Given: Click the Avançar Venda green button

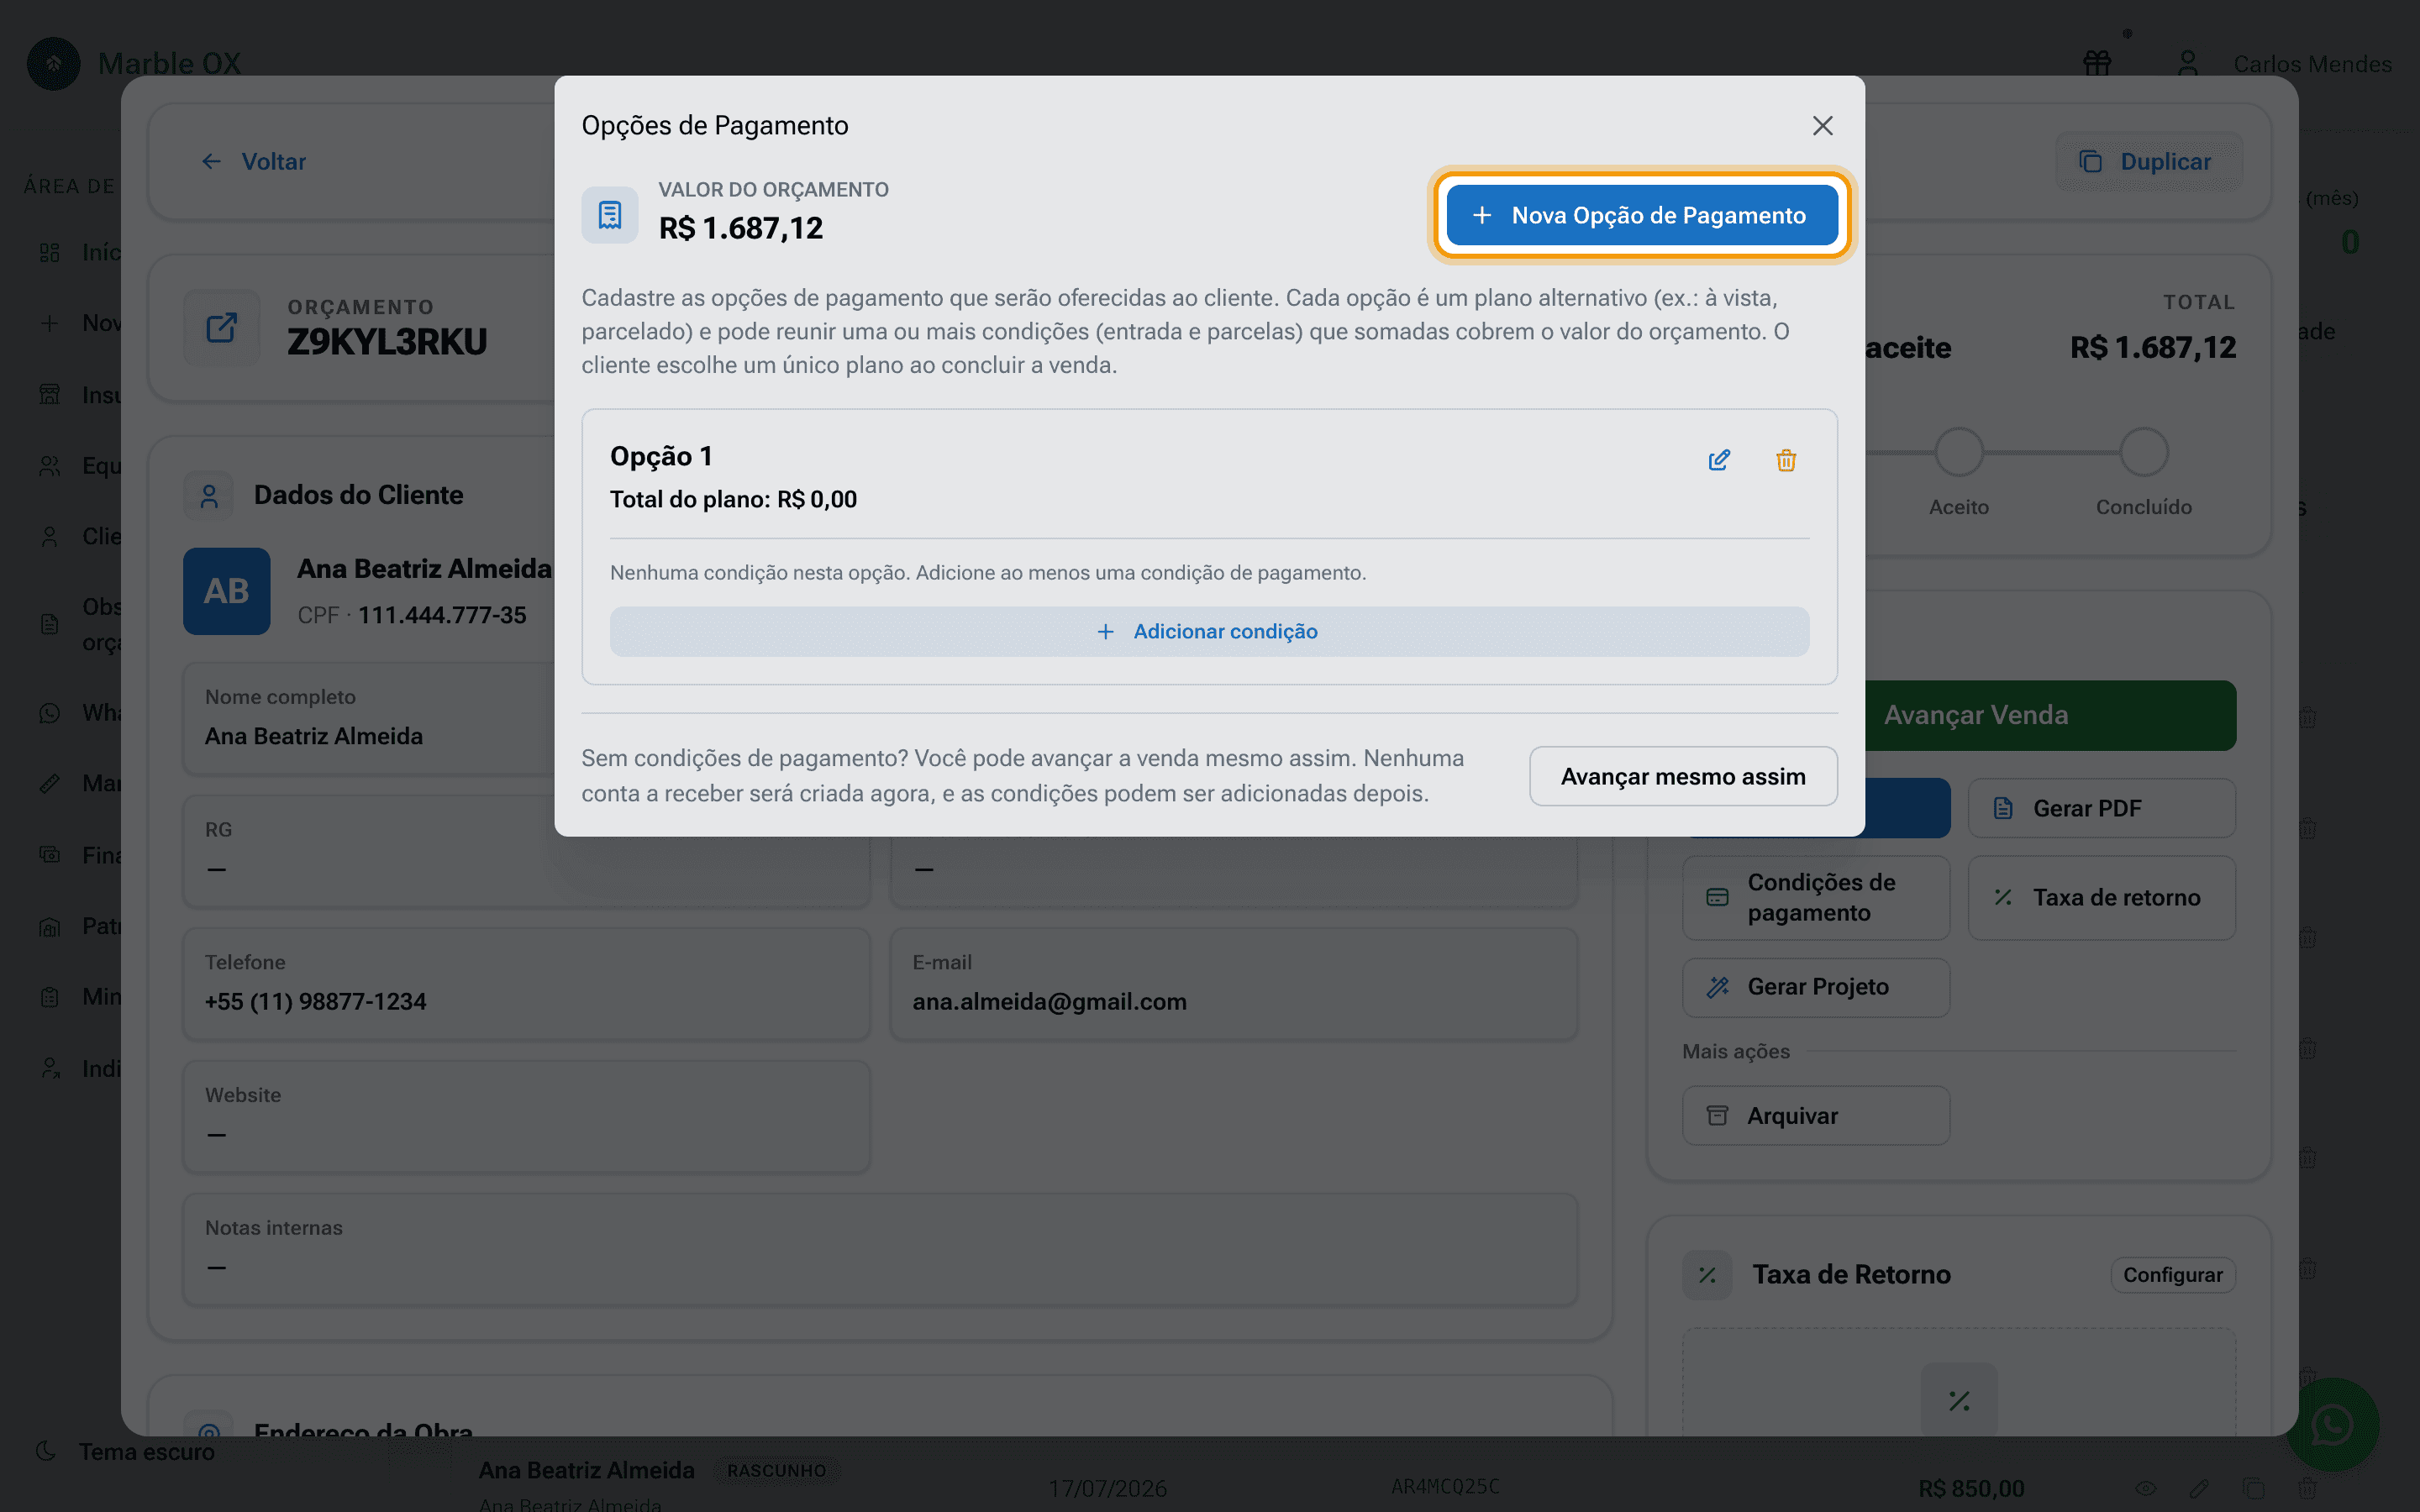Looking at the screenshot, I should [x=2050, y=715].
